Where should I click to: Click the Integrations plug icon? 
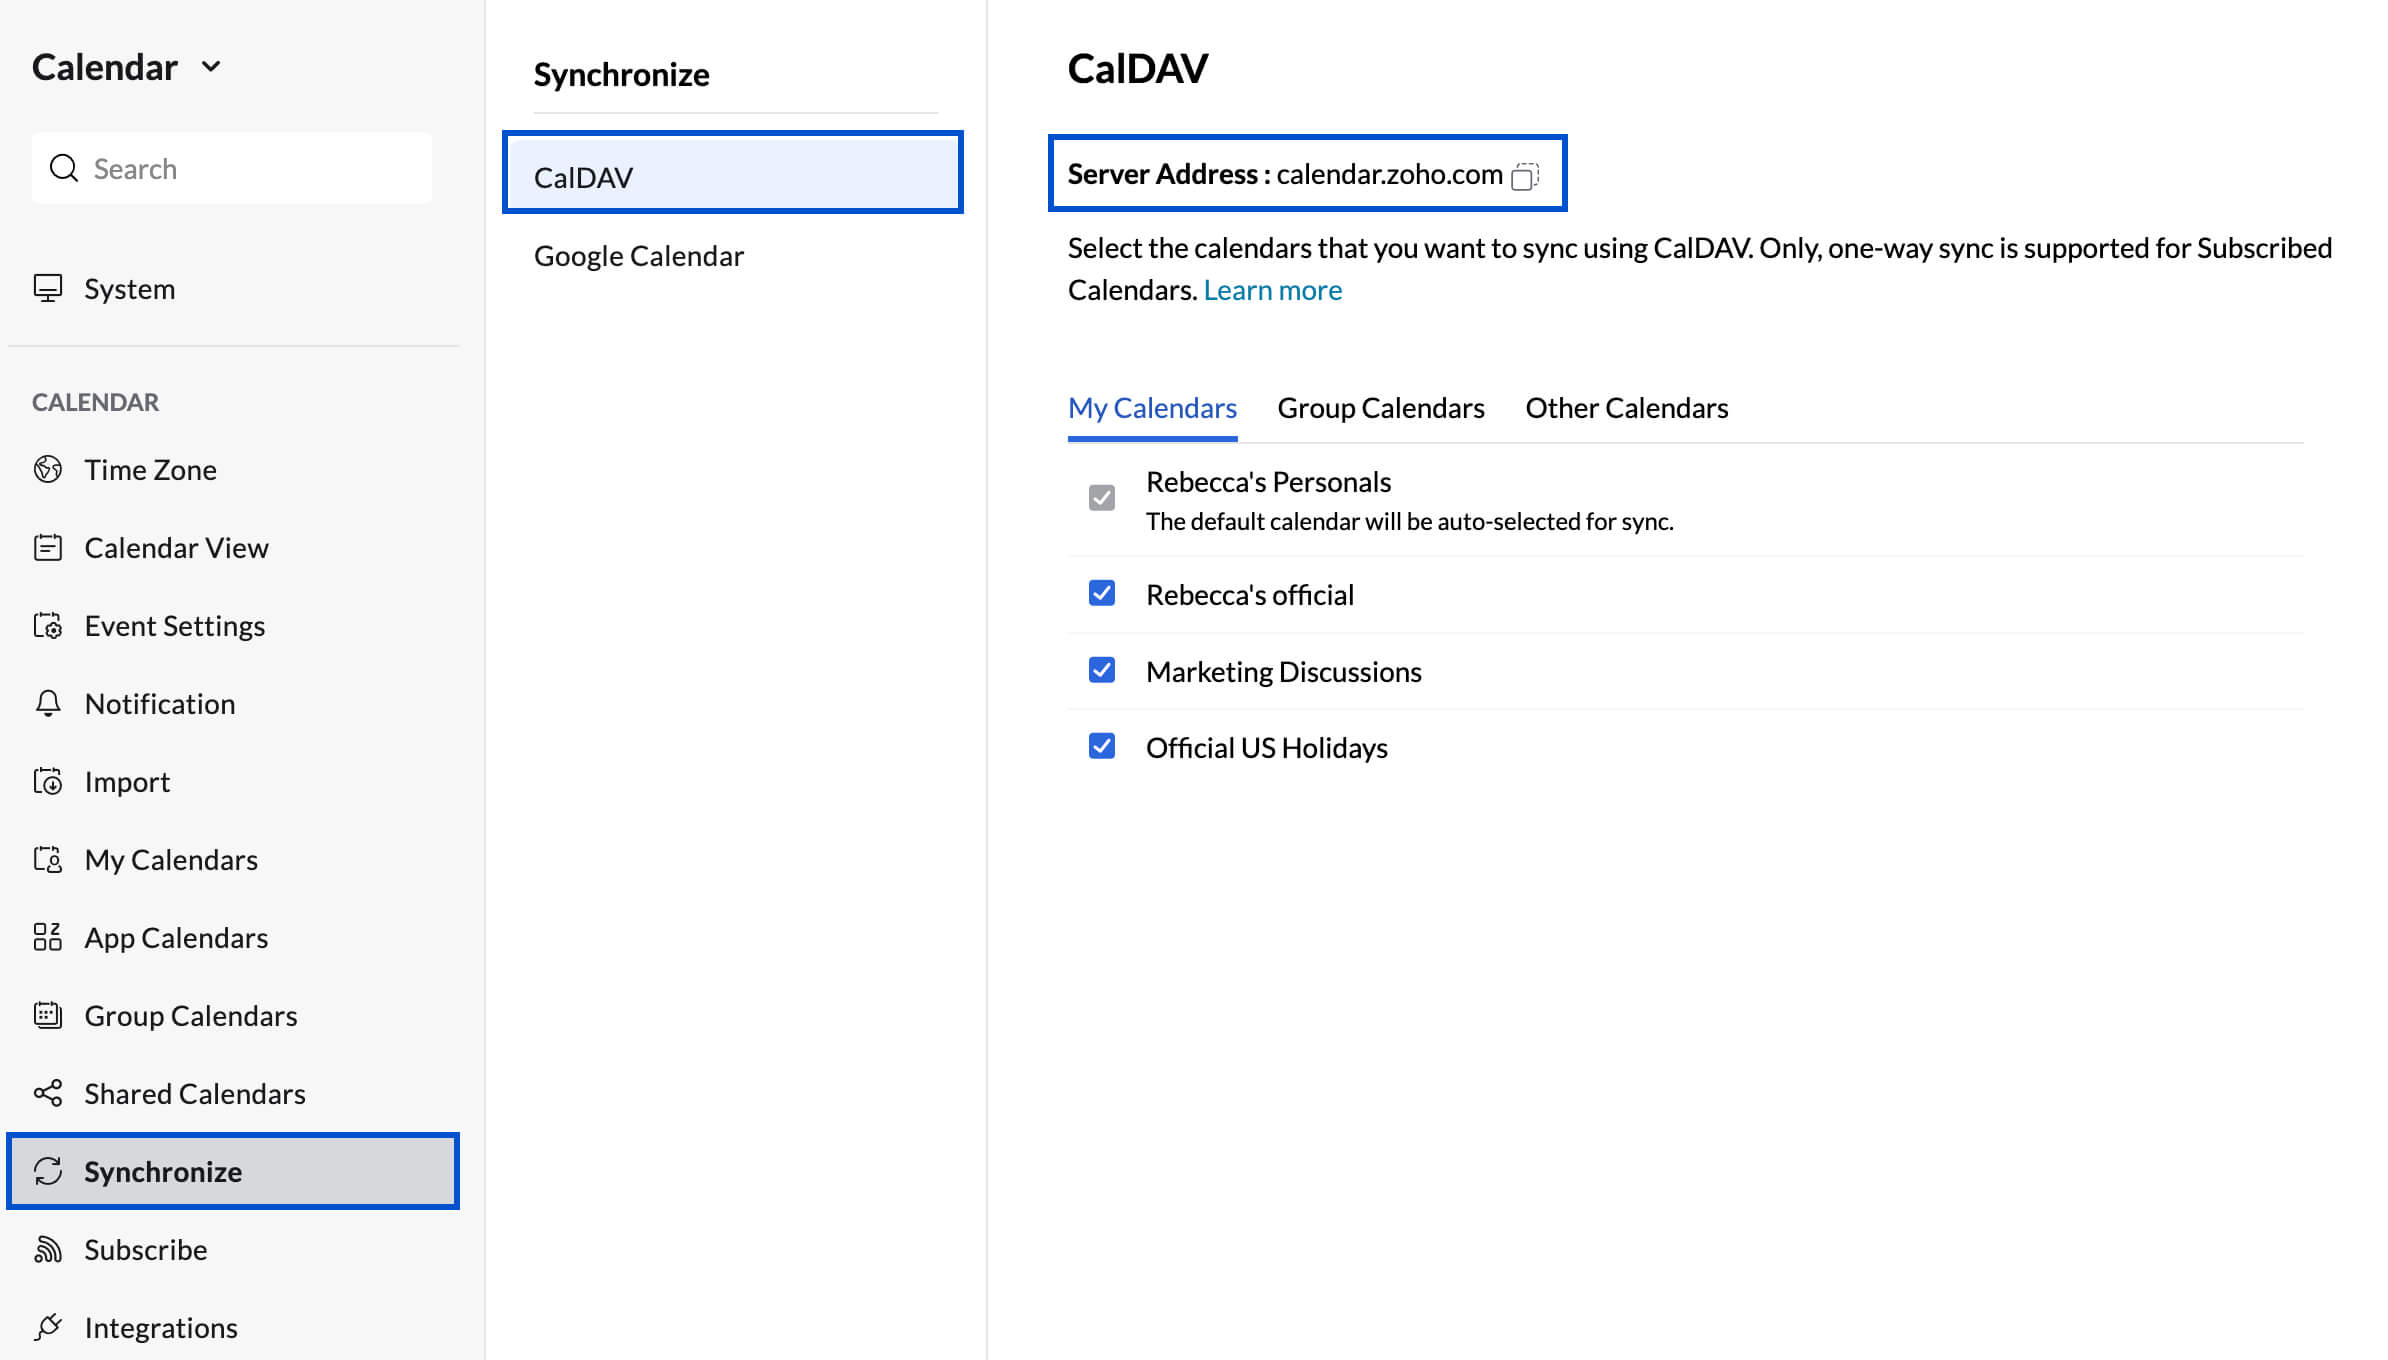point(48,1327)
